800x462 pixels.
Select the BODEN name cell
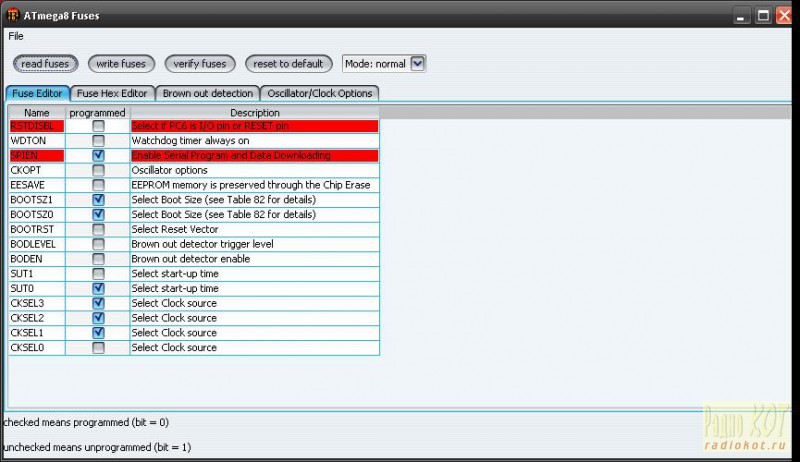(x=37, y=259)
